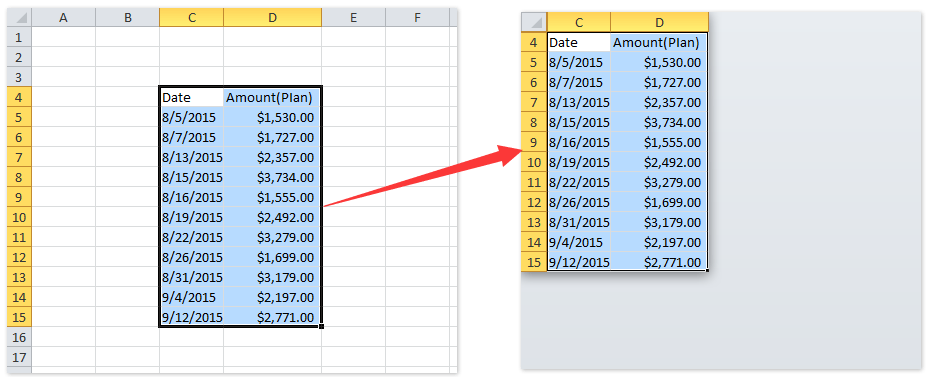Select row 7 header in full worksheet
The image size is (931, 377).
pyautogui.click(x=19, y=157)
